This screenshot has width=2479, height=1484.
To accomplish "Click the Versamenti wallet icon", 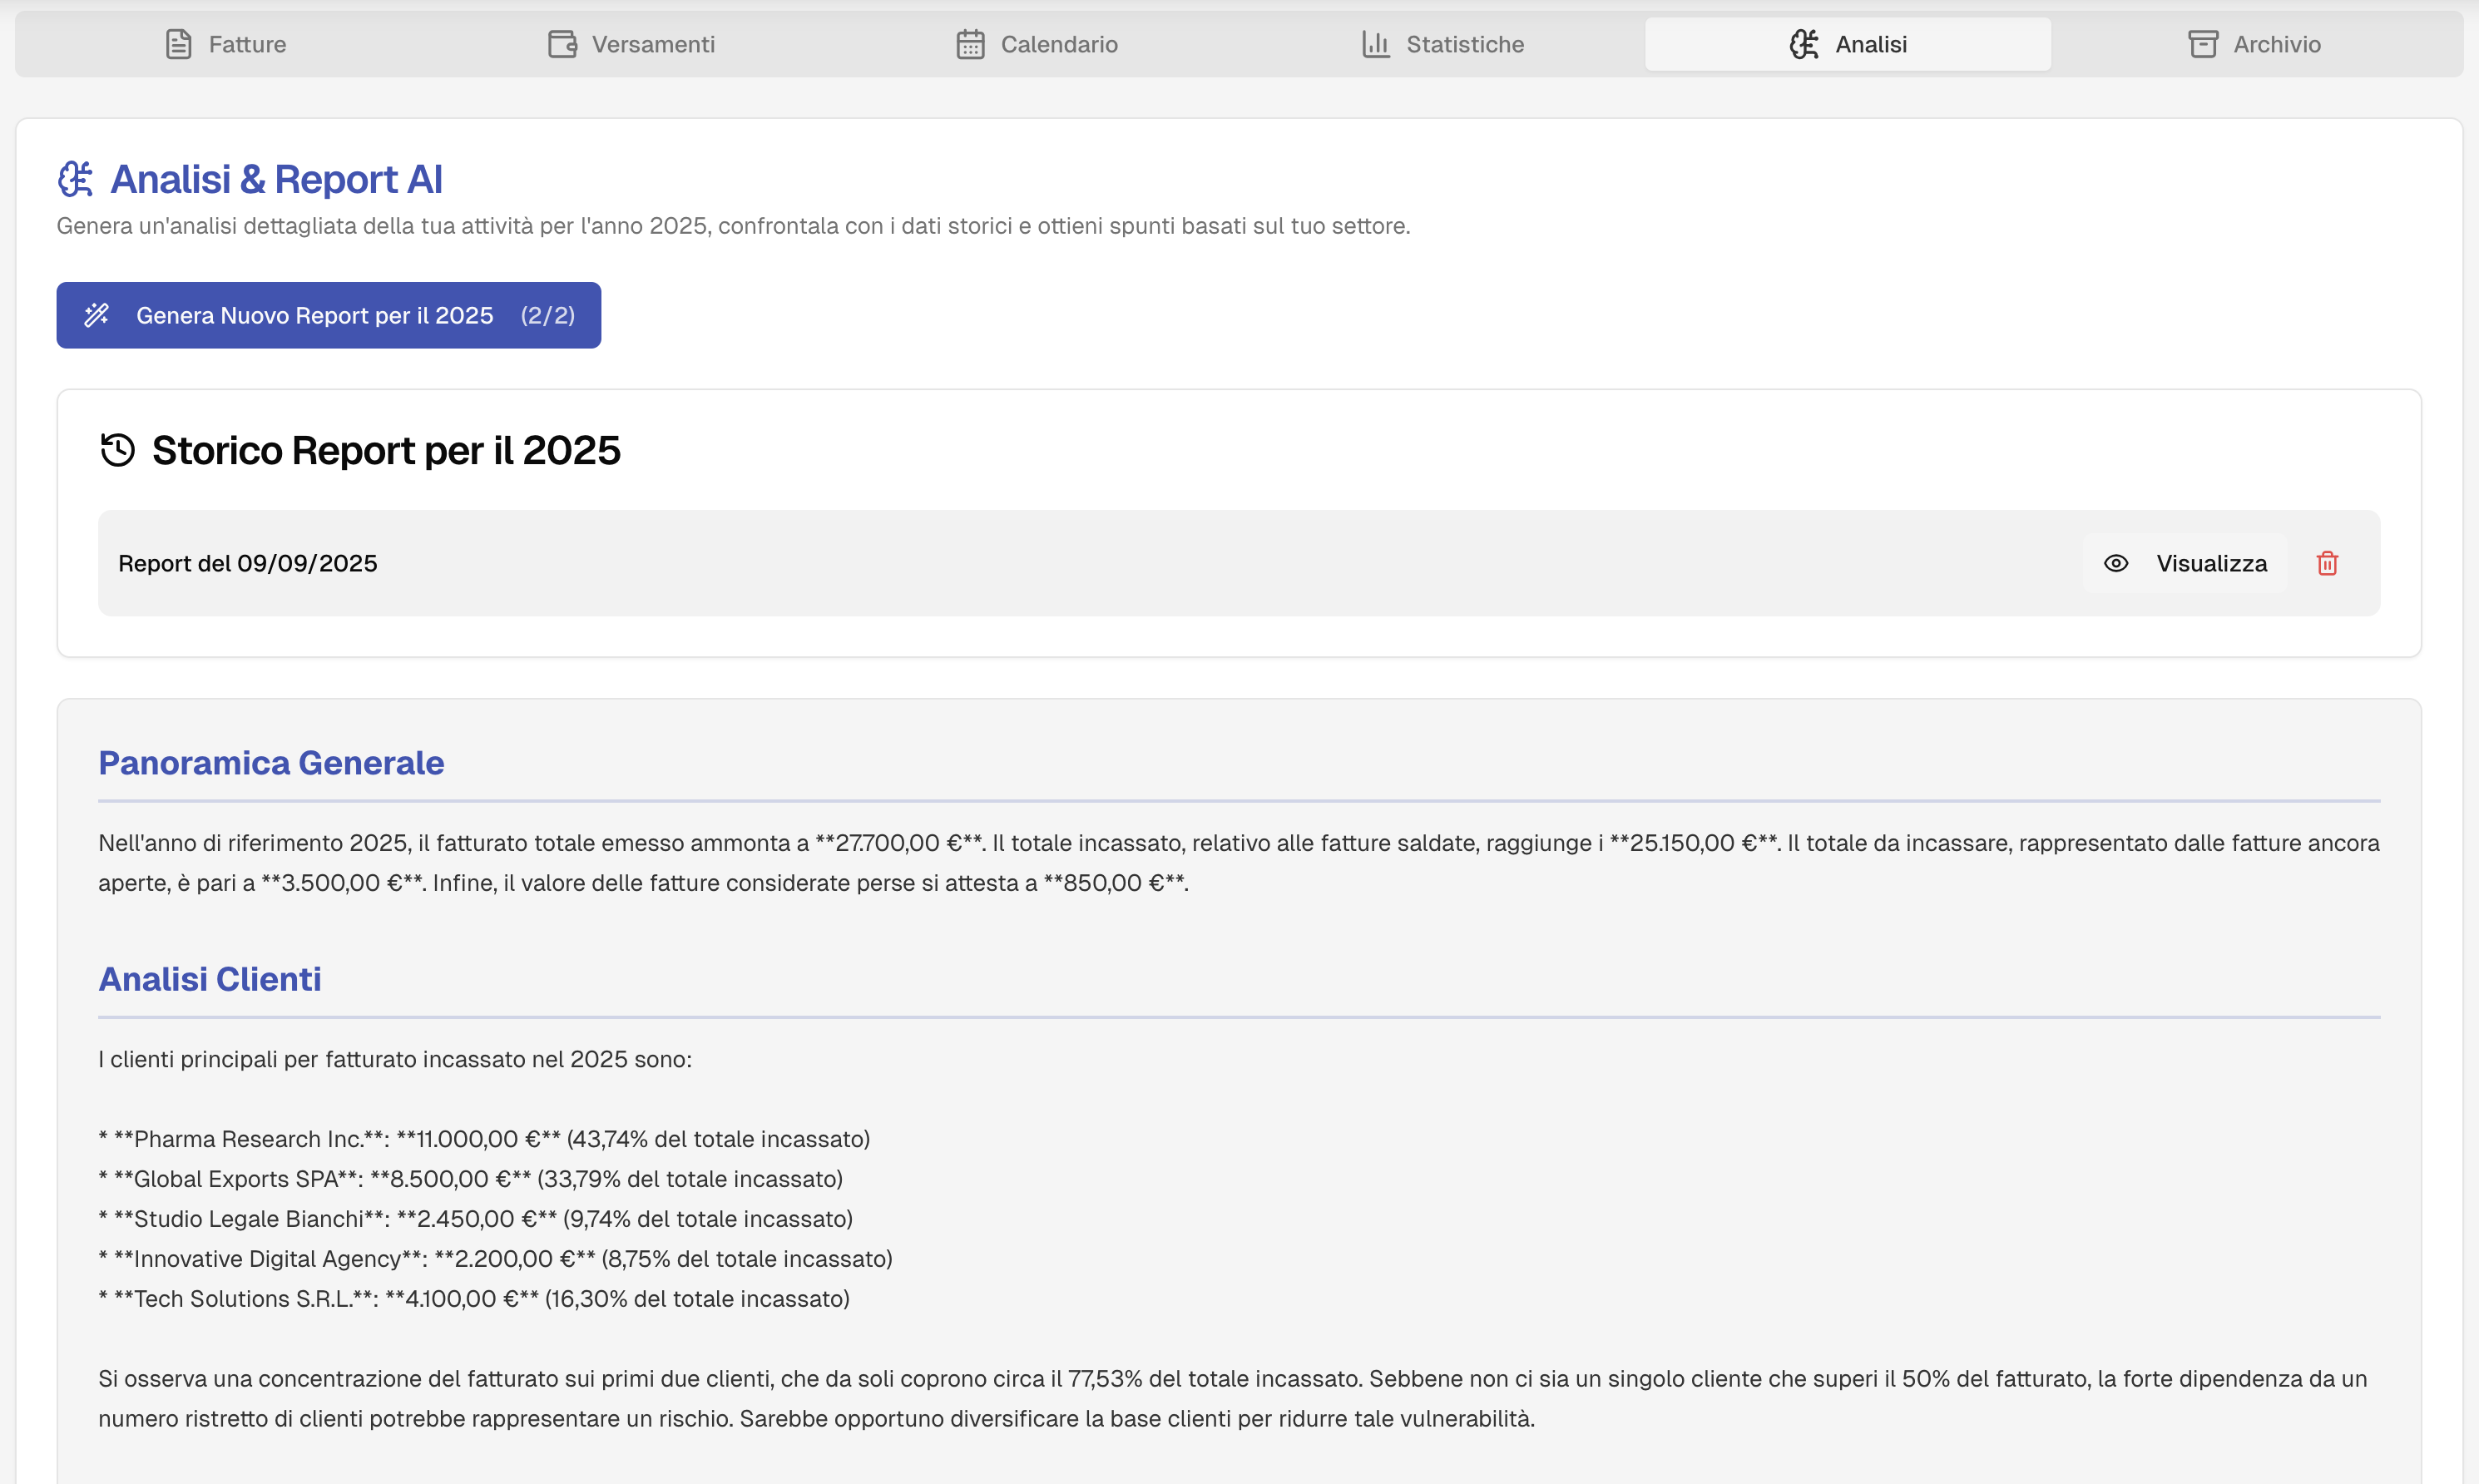I will pos(562,44).
